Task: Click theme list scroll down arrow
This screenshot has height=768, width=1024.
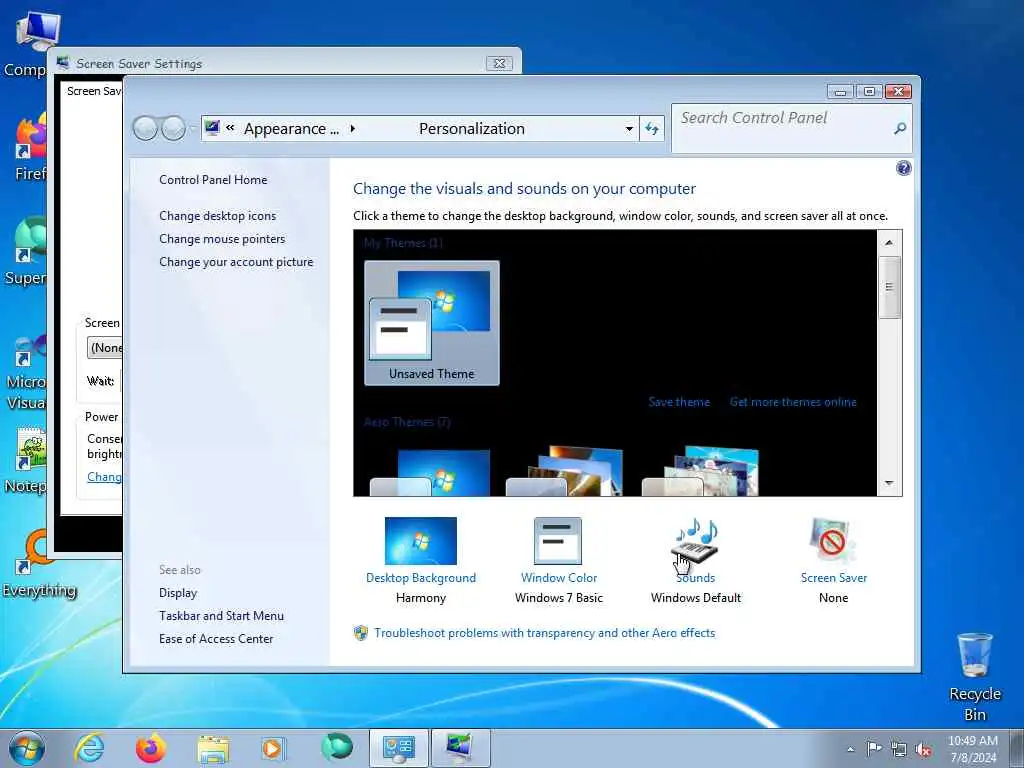Action: point(889,483)
